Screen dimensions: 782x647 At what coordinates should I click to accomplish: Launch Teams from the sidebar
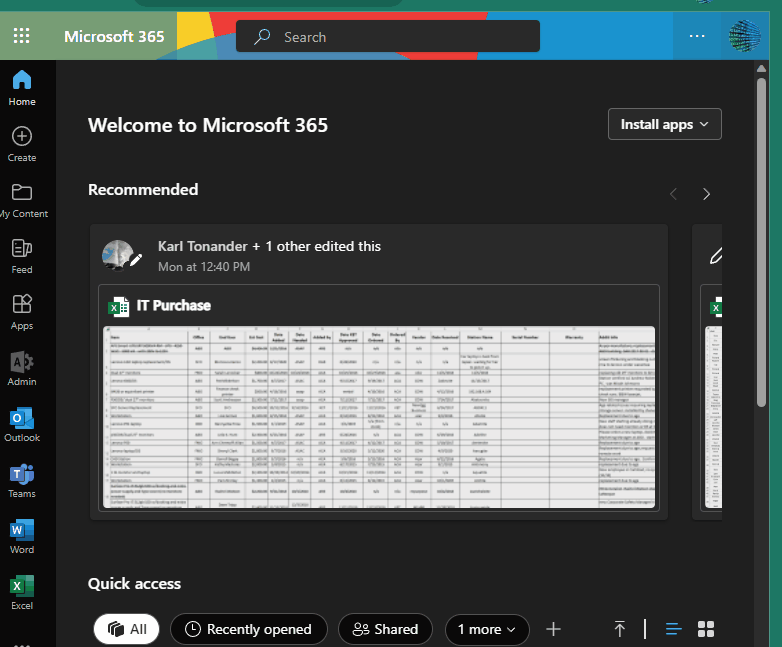pyautogui.click(x=22, y=480)
